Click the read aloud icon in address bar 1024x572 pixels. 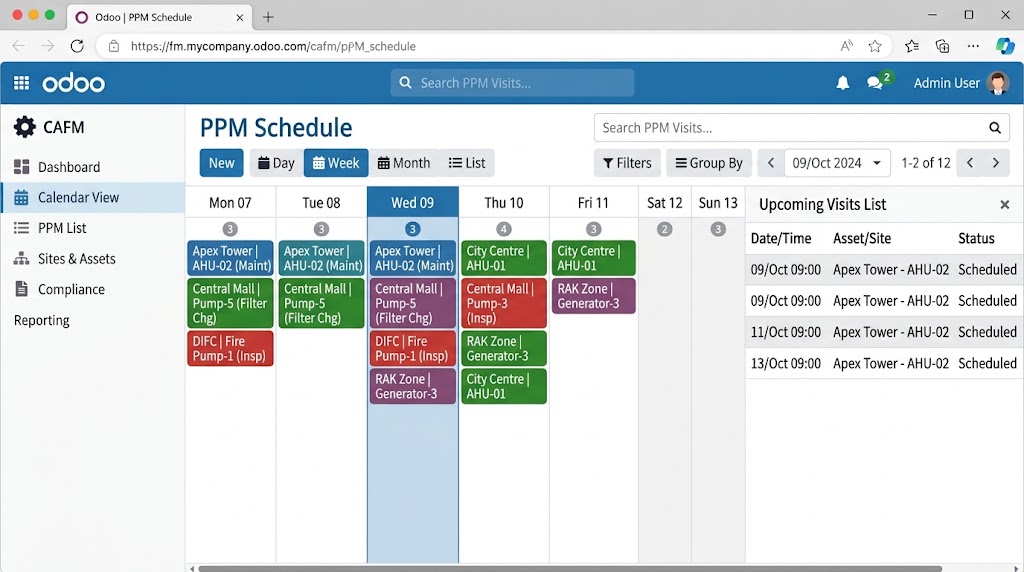[846, 46]
